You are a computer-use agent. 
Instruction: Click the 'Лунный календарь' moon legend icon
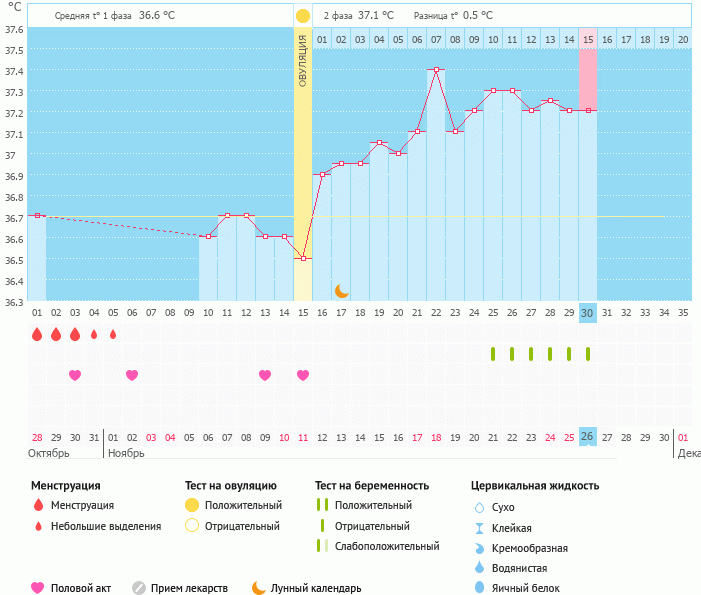point(258,588)
